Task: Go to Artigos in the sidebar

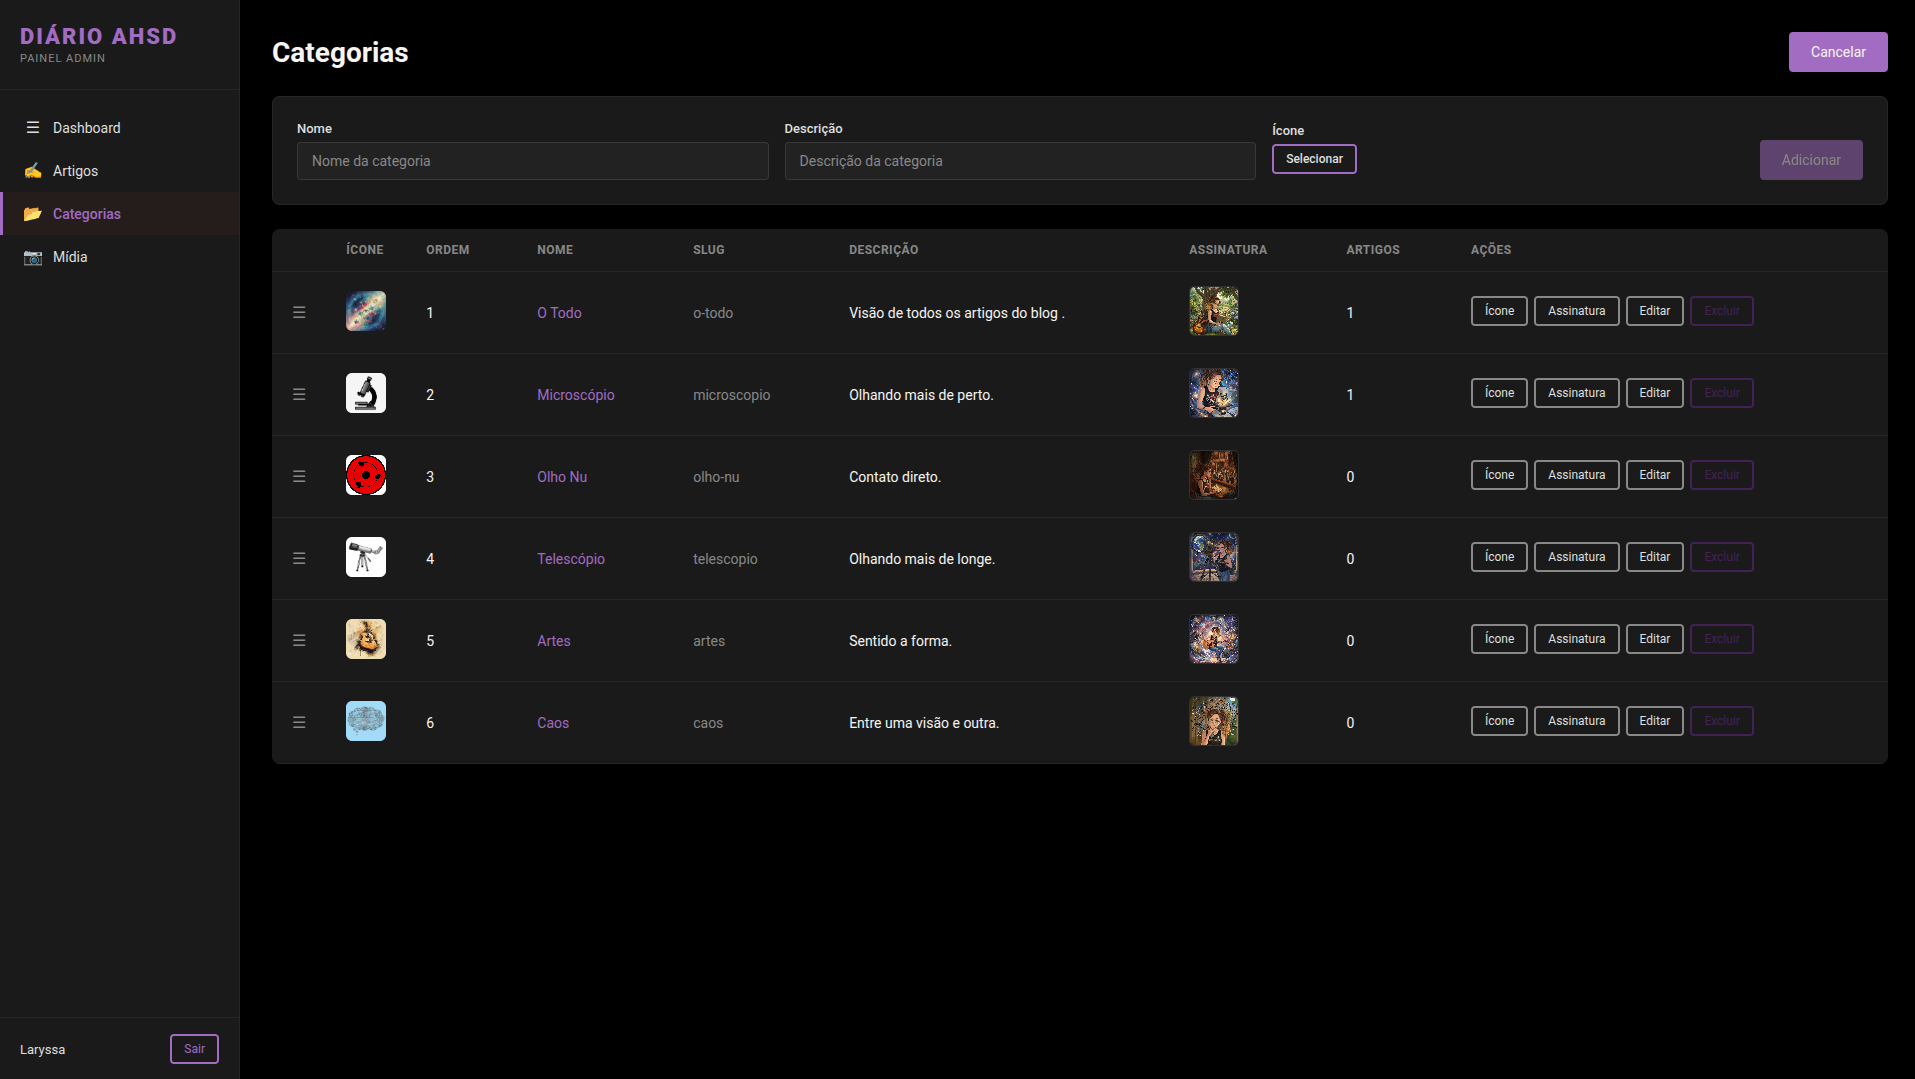Action: (x=75, y=171)
